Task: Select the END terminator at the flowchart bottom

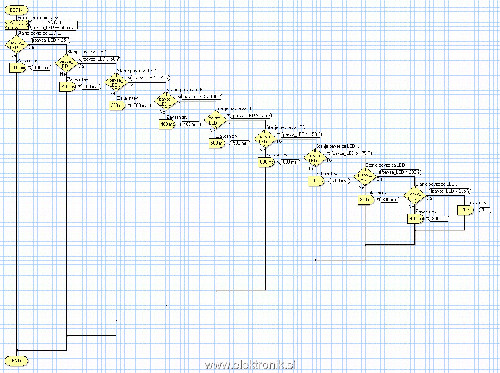Action: click(x=16, y=361)
